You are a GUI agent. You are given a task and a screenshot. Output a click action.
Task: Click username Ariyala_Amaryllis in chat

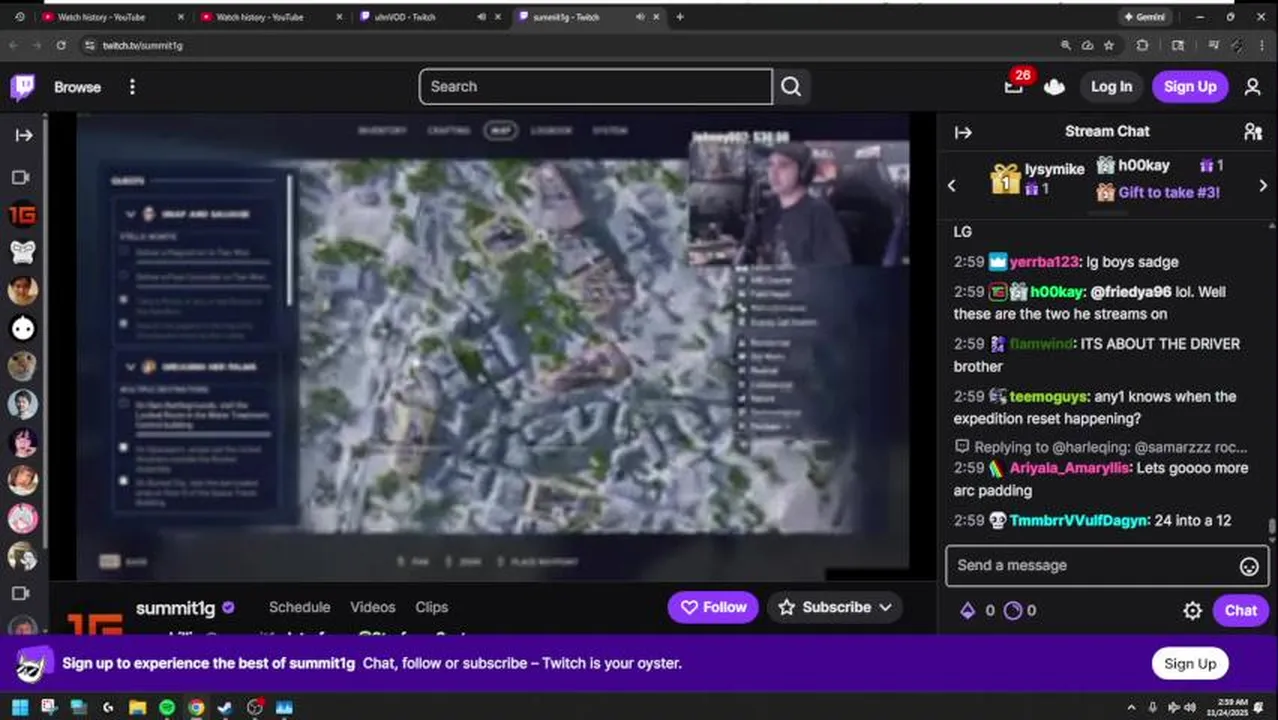click(1068, 468)
